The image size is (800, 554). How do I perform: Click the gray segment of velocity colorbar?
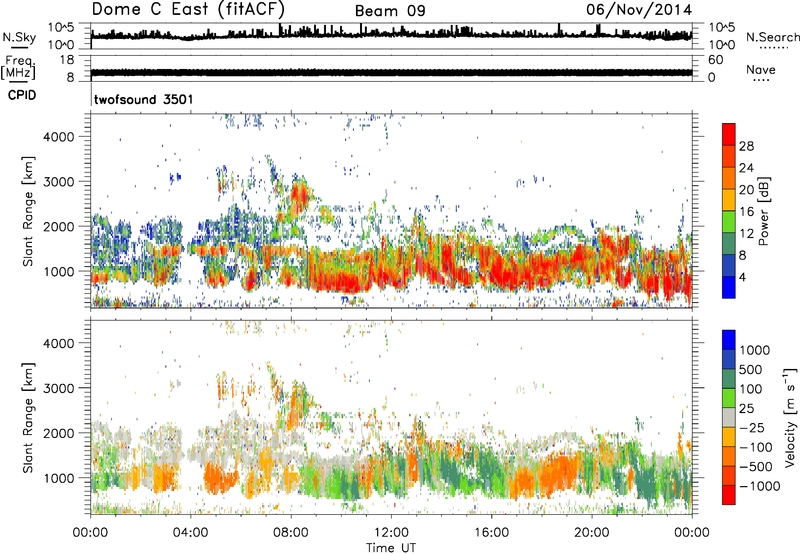click(729, 418)
